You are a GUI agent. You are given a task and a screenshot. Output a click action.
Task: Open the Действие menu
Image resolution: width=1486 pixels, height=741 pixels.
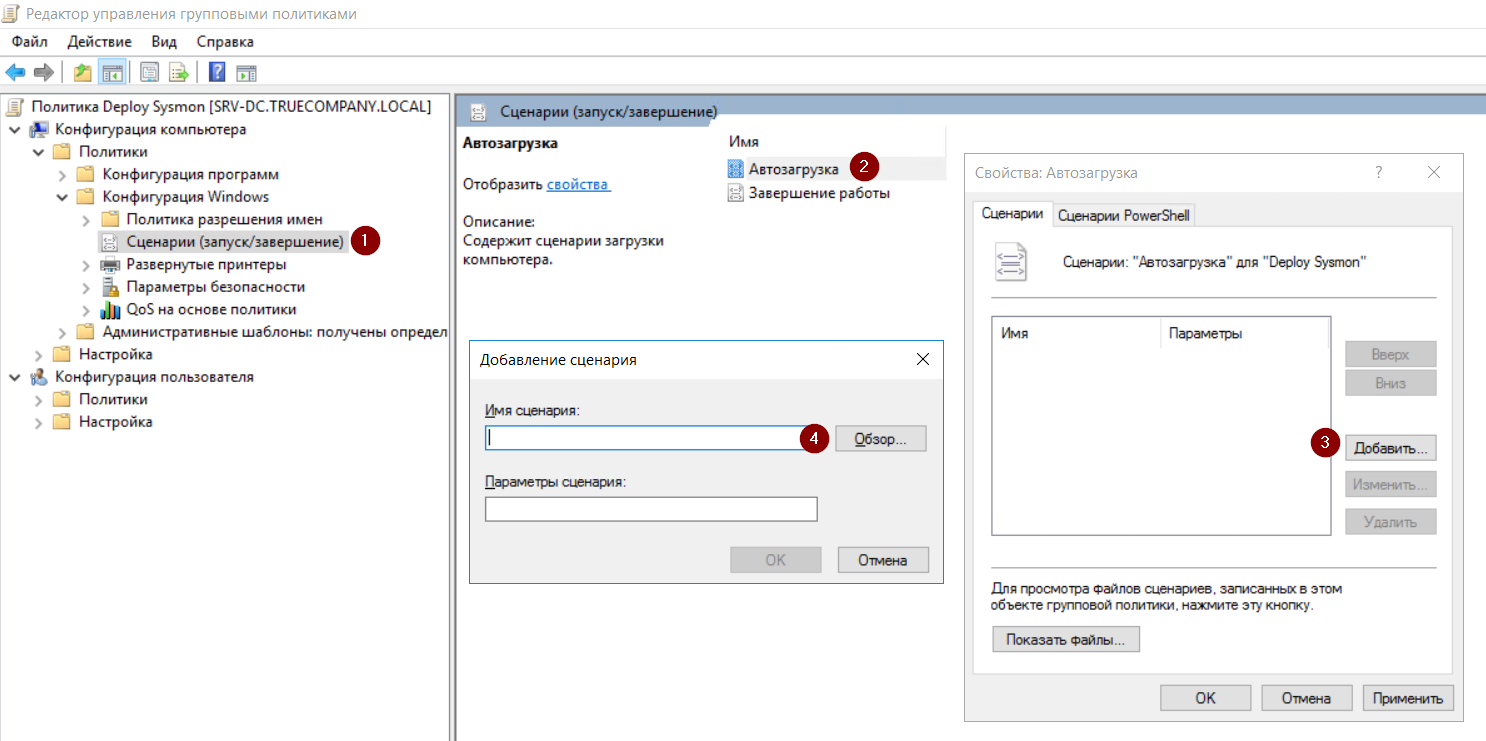coord(99,42)
